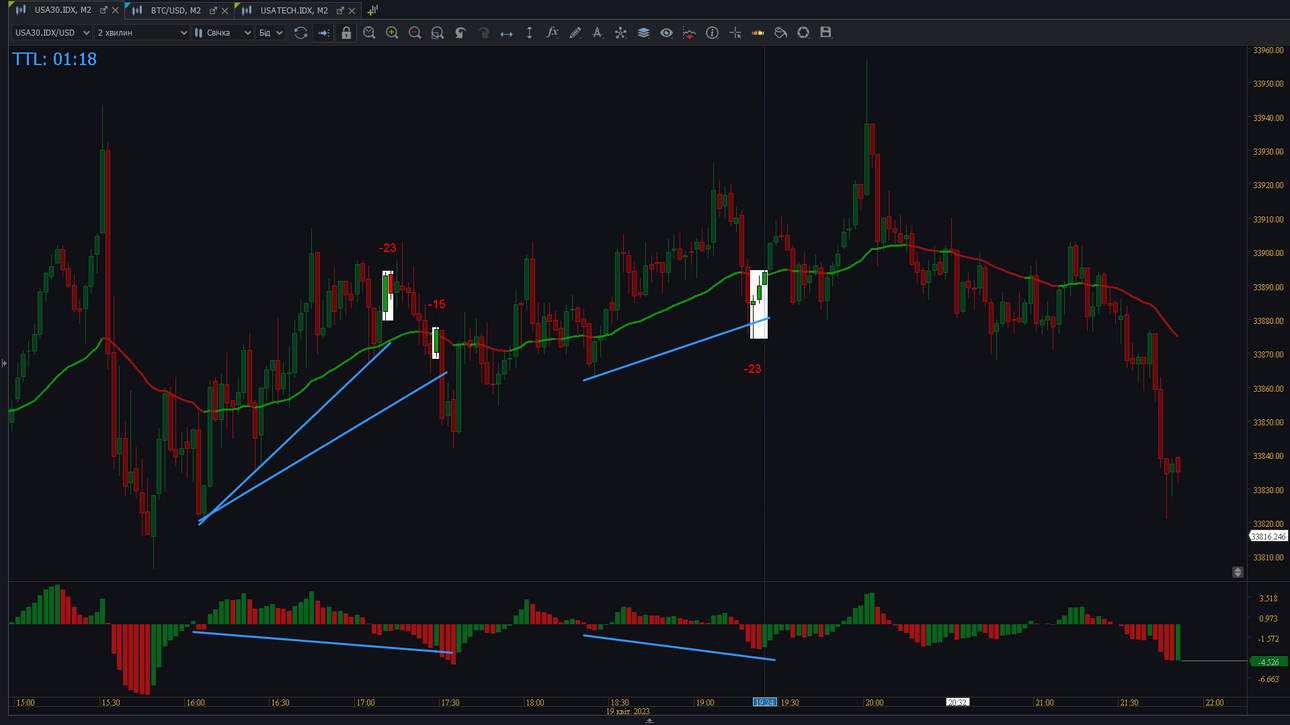1290x725 pixels.
Task: Click the refresh chart data icon
Action: coord(300,33)
